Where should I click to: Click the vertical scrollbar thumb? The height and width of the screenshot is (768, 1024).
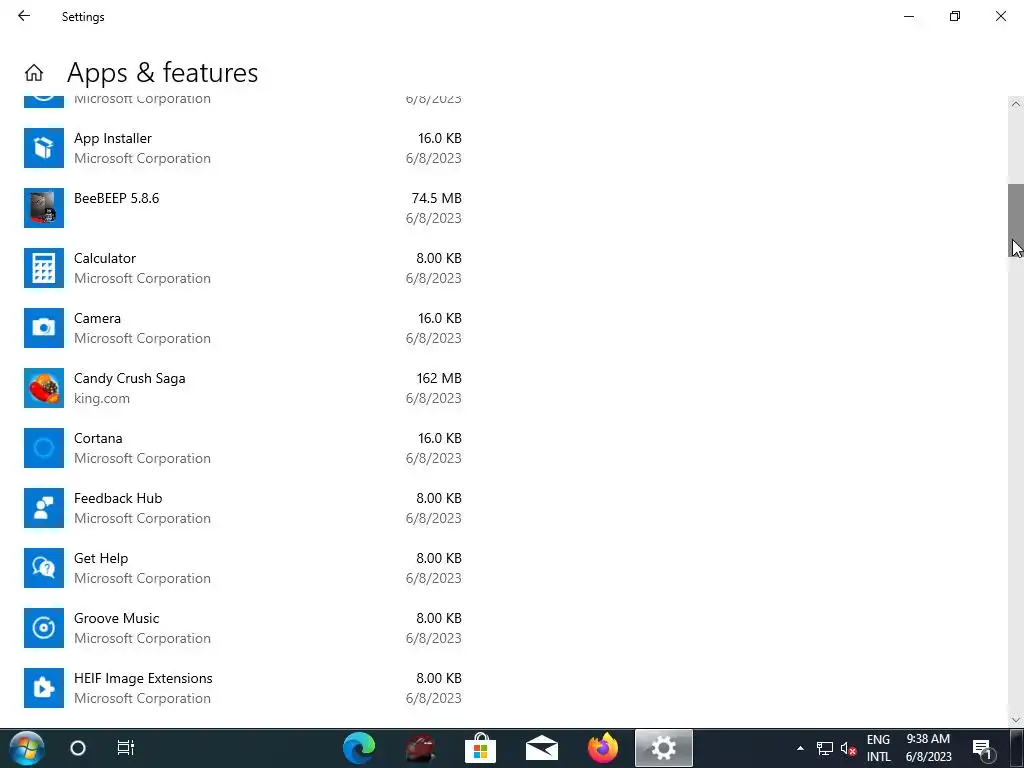pos(1016,221)
